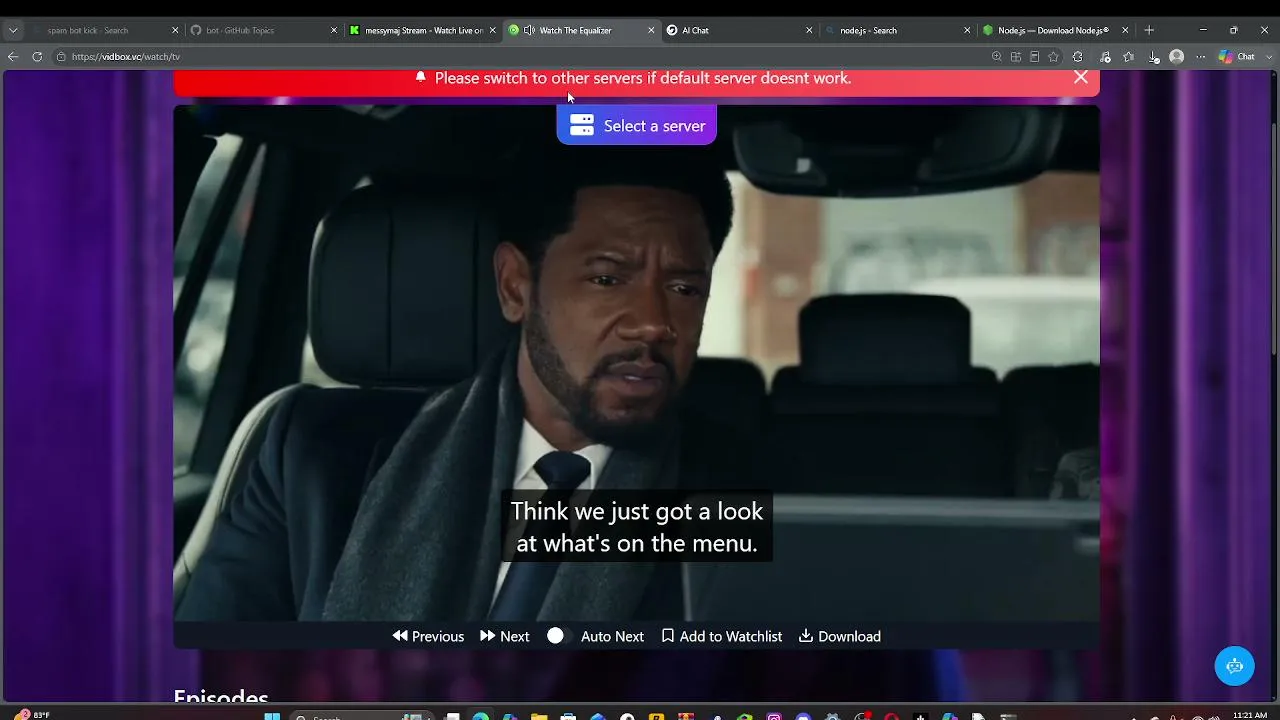Switch to the bot GitHub Topics tab
This screenshot has width=1280, height=720.
coord(265,31)
